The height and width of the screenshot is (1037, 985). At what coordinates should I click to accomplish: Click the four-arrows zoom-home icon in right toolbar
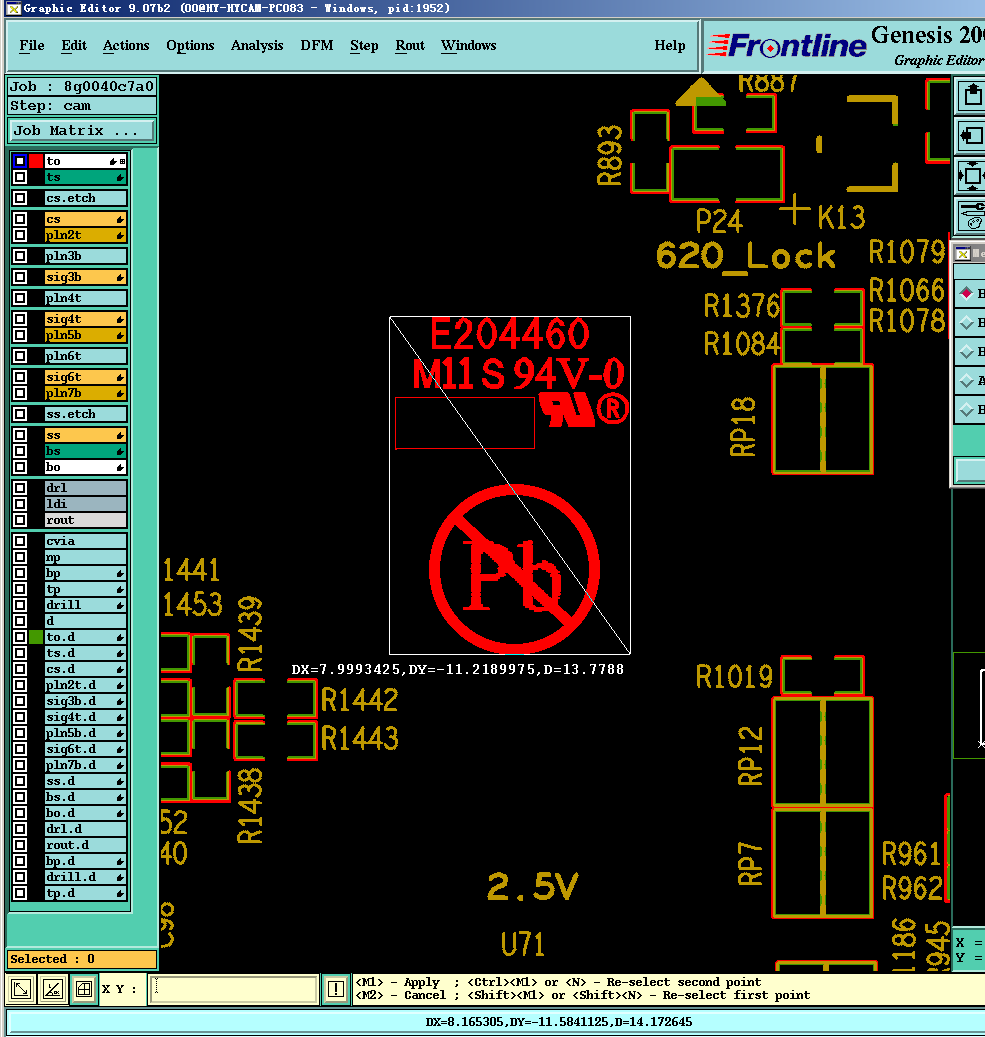pos(971,176)
